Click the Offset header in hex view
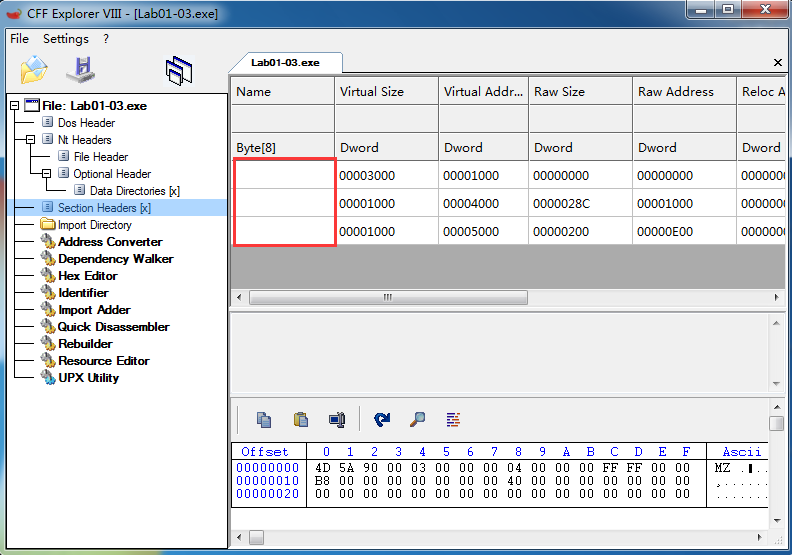 265,451
